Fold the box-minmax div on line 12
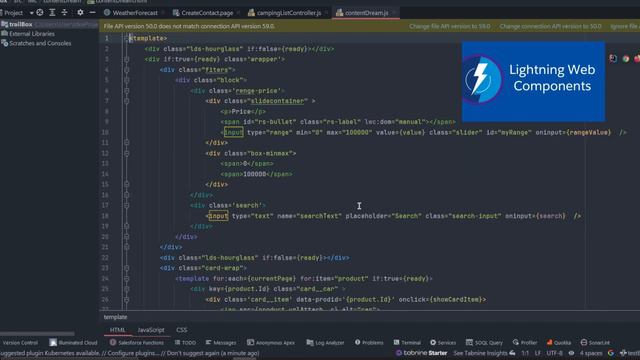 coord(127,153)
